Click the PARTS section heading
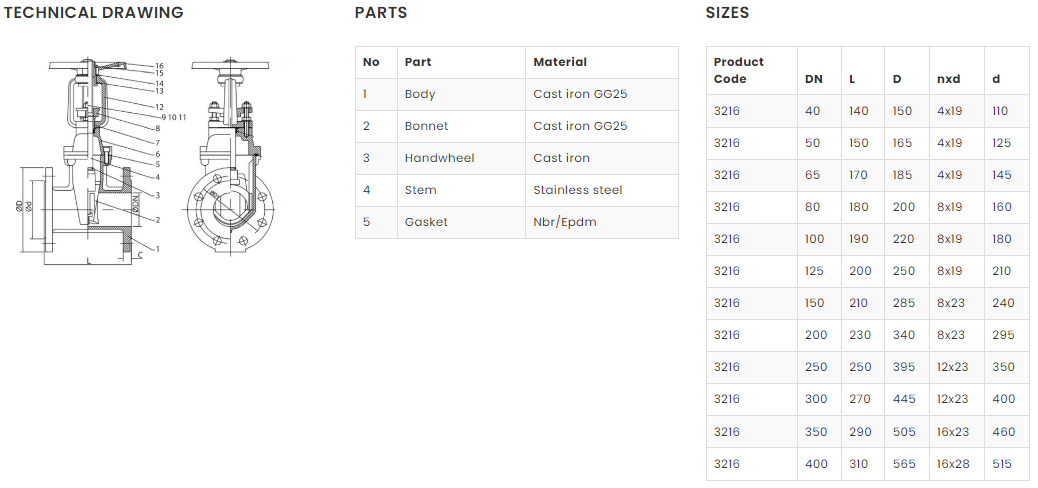The width and height of the screenshot is (1038, 488). click(381, 13)
